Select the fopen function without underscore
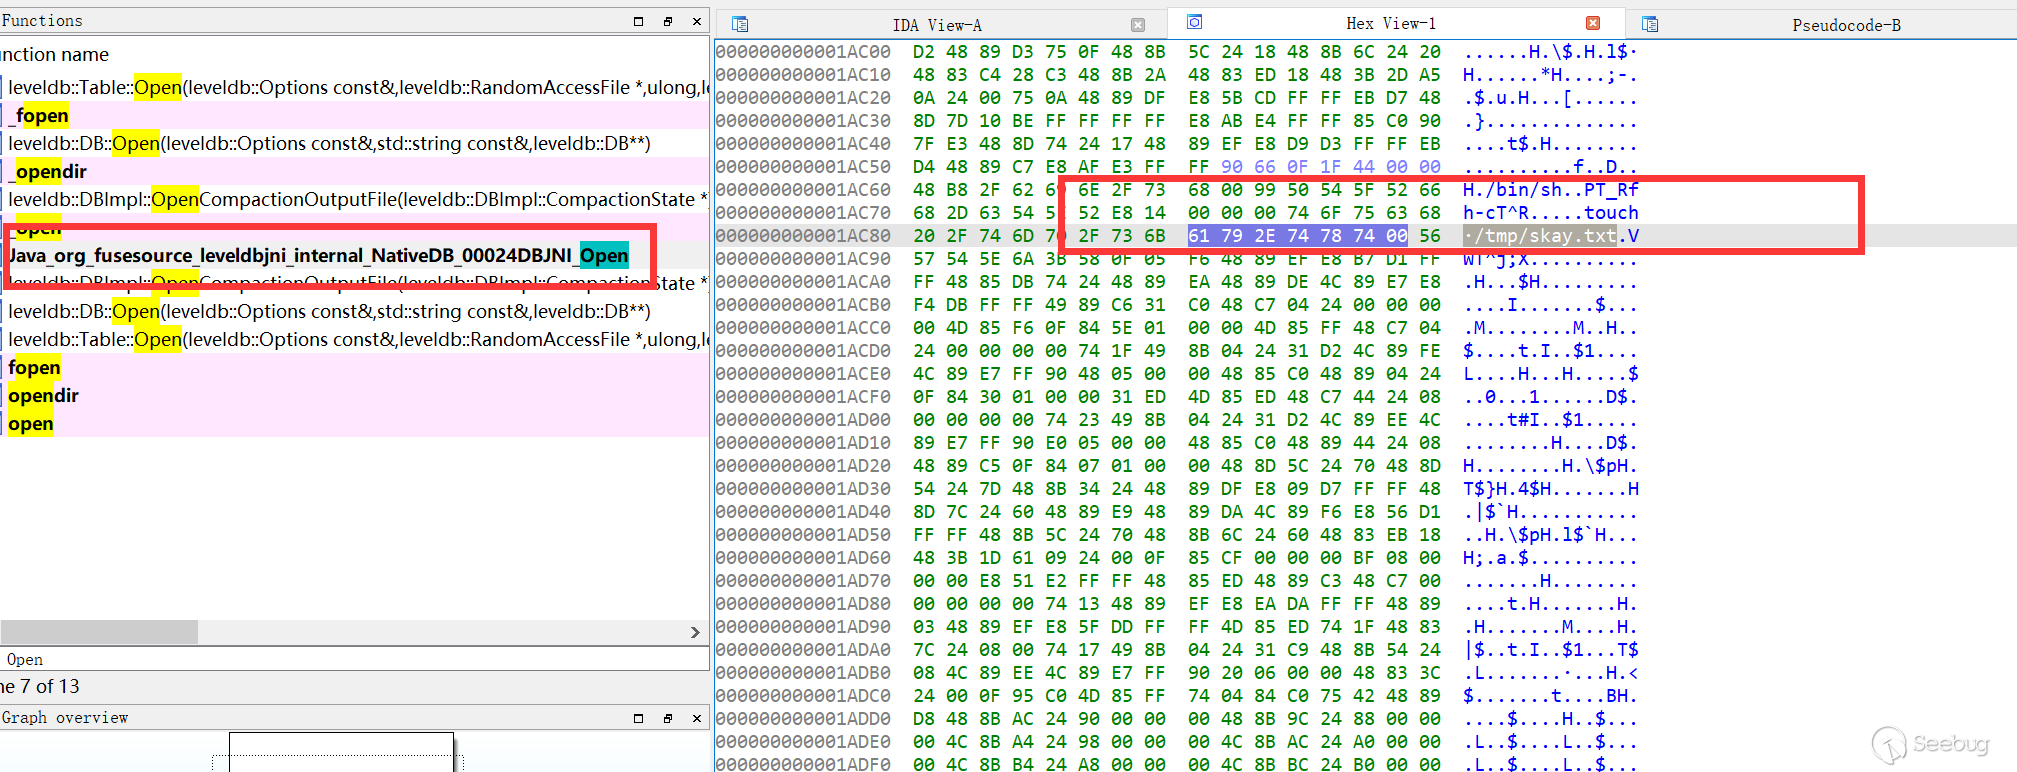The height and width of the screenshot is (772, 2017). [355, 367]
